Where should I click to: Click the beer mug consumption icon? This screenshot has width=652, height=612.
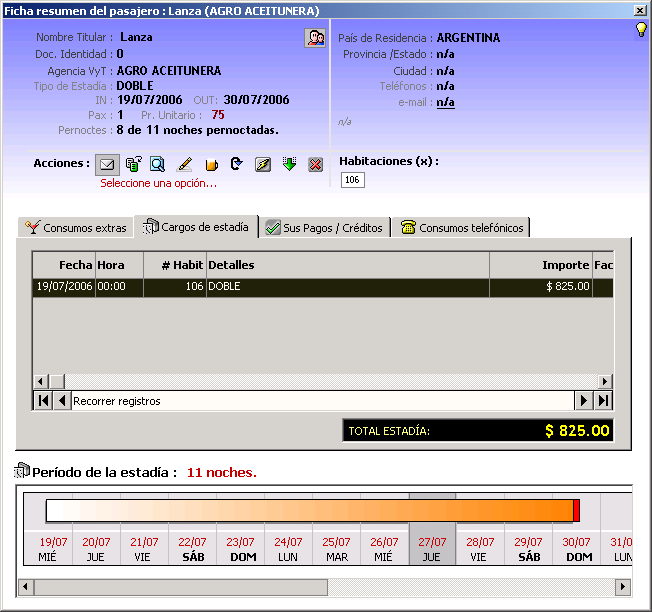click(211, 164)
